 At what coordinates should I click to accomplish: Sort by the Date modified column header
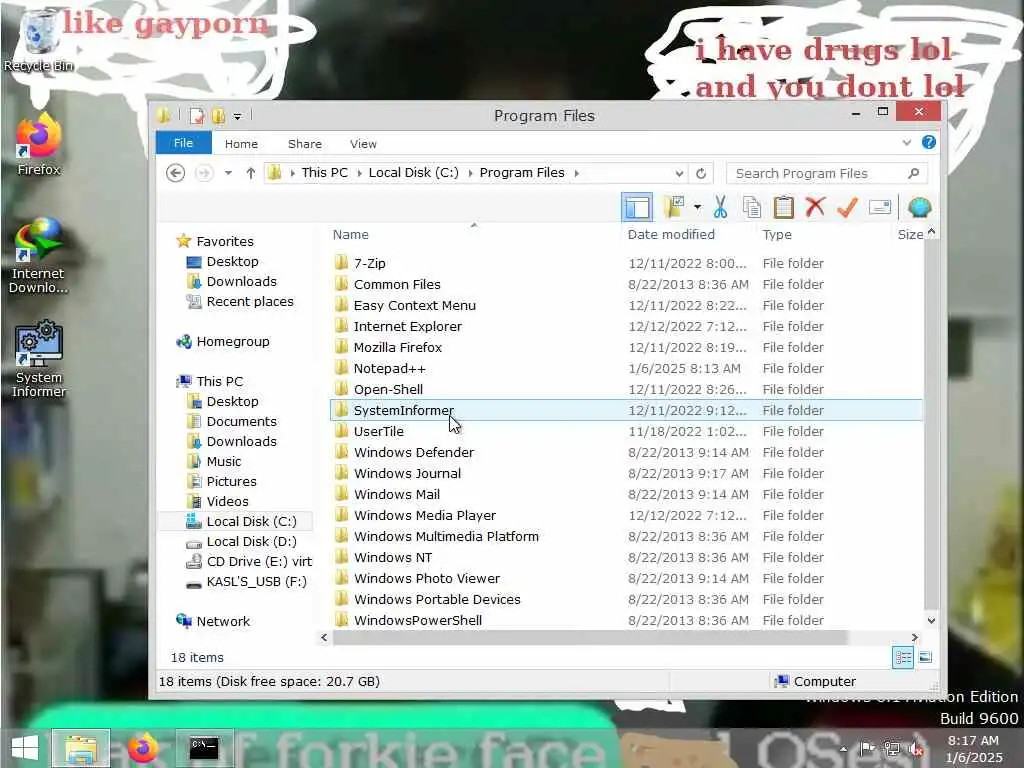(671, 234)
